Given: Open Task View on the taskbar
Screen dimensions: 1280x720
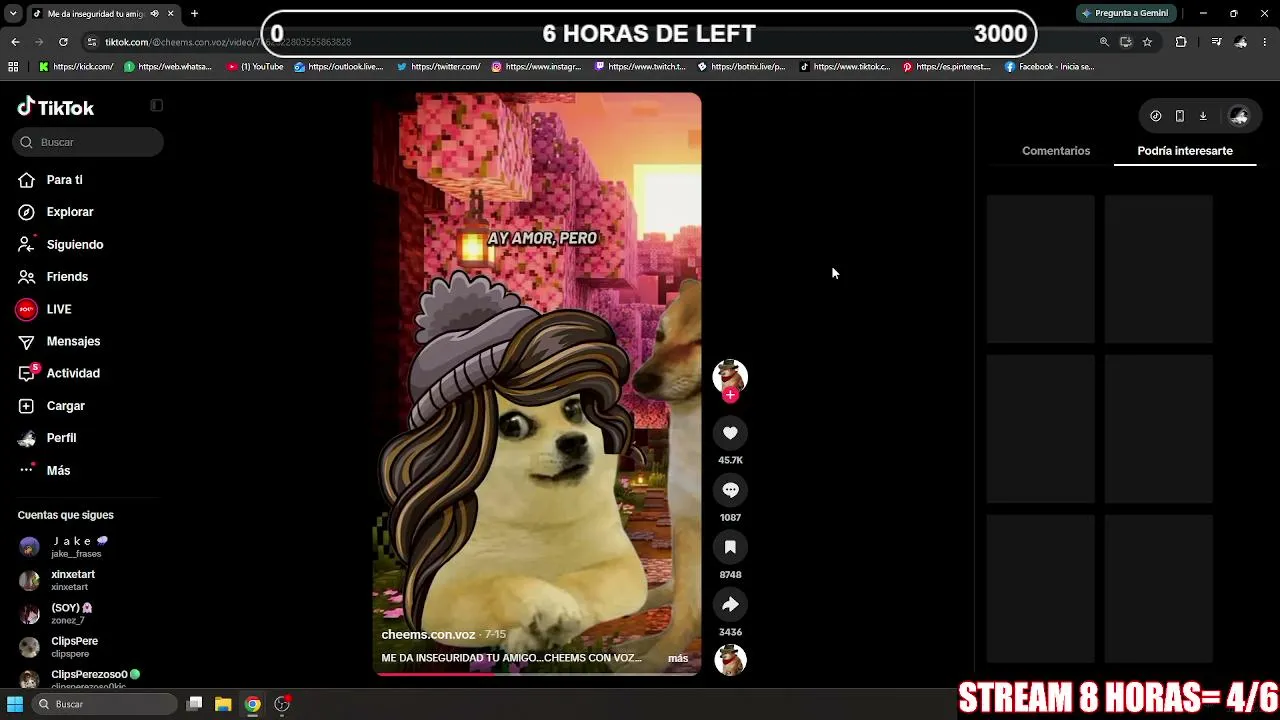Looking at the screenshot, I should click(195, 704).
